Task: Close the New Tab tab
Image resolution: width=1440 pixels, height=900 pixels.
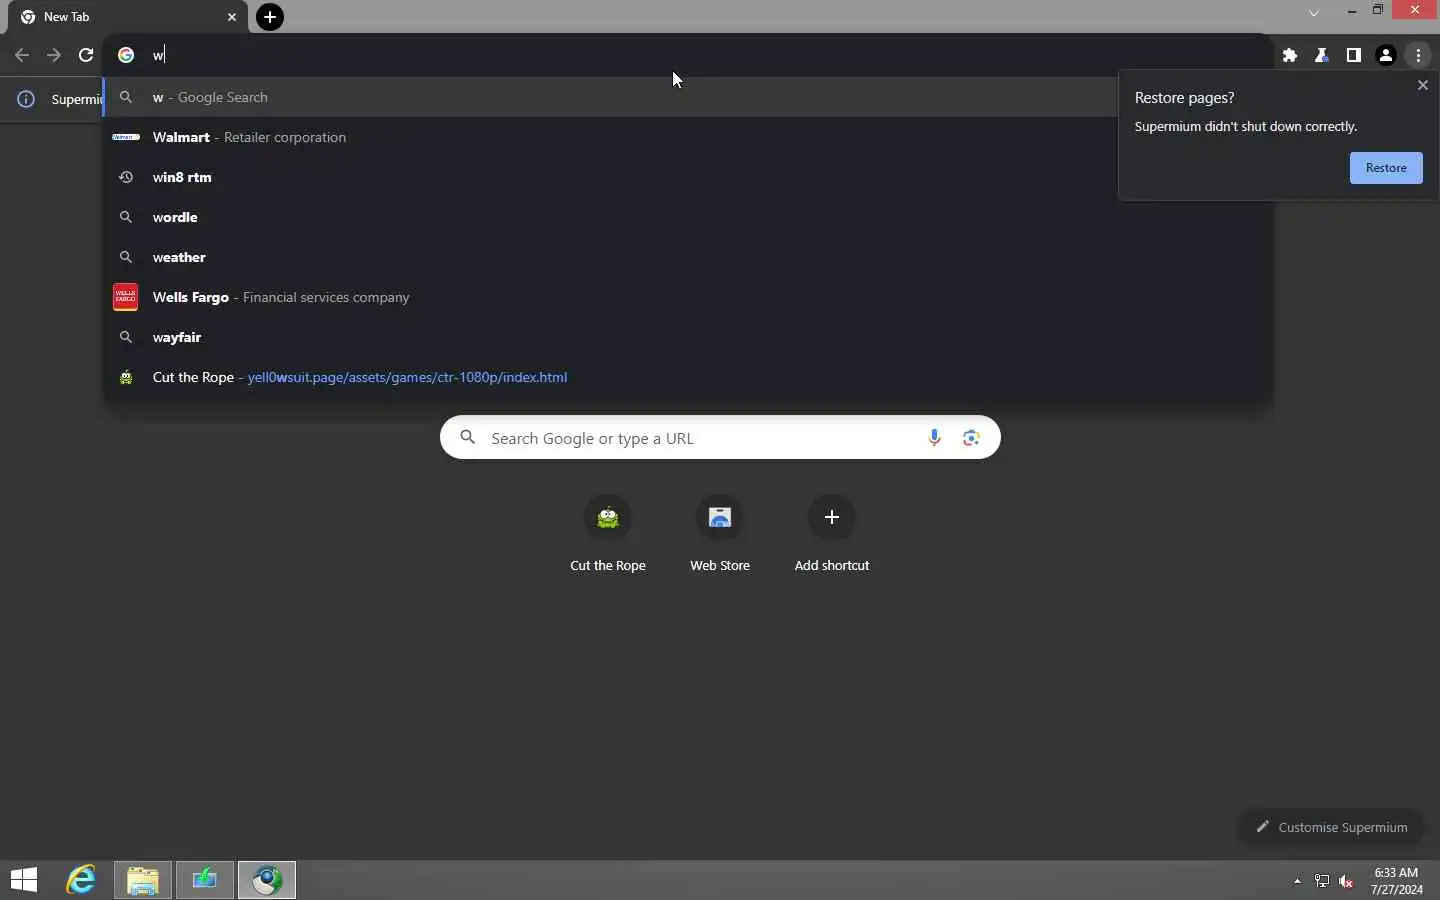Action: click(x=232, y=17)
